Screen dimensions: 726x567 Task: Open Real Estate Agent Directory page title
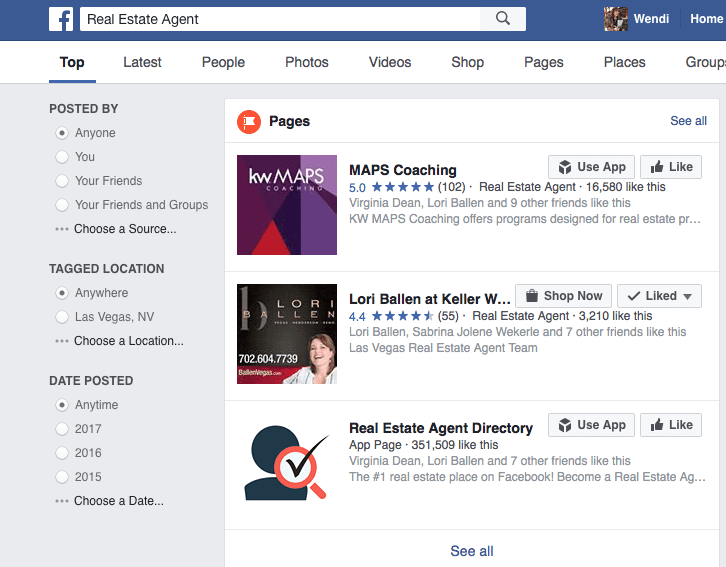tap(441, 429)
